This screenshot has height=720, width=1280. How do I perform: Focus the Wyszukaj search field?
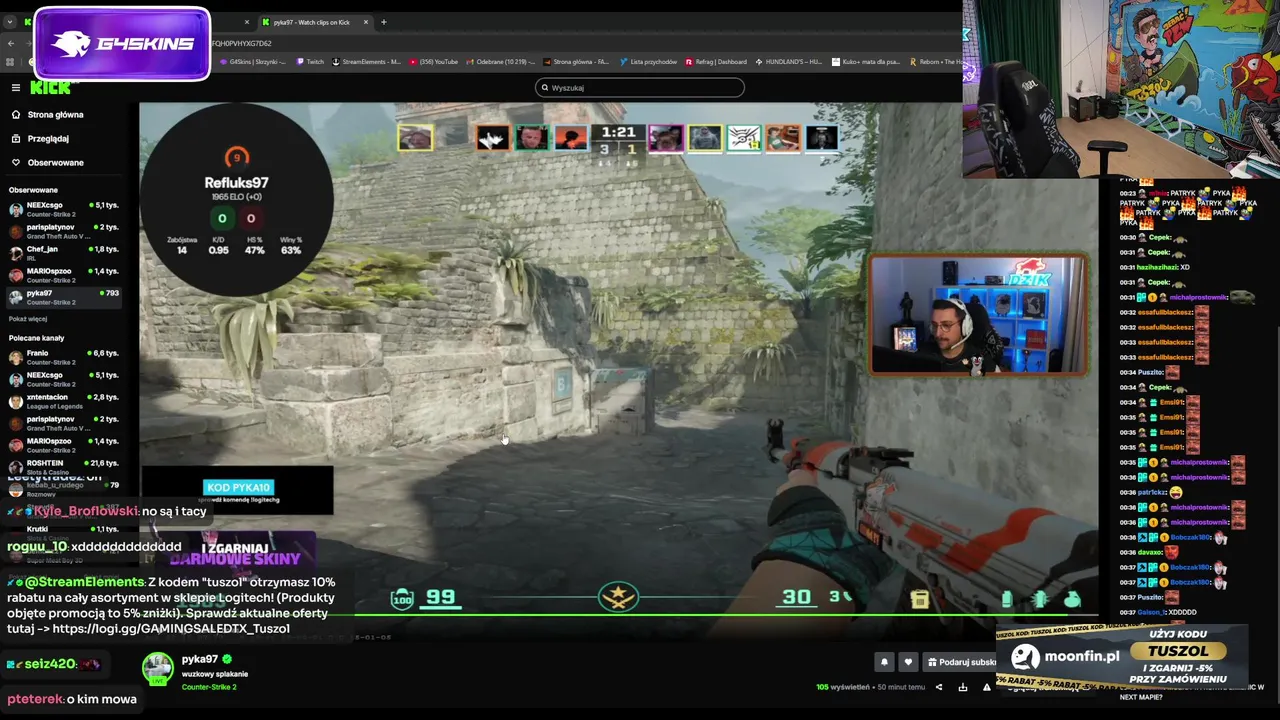640,88
